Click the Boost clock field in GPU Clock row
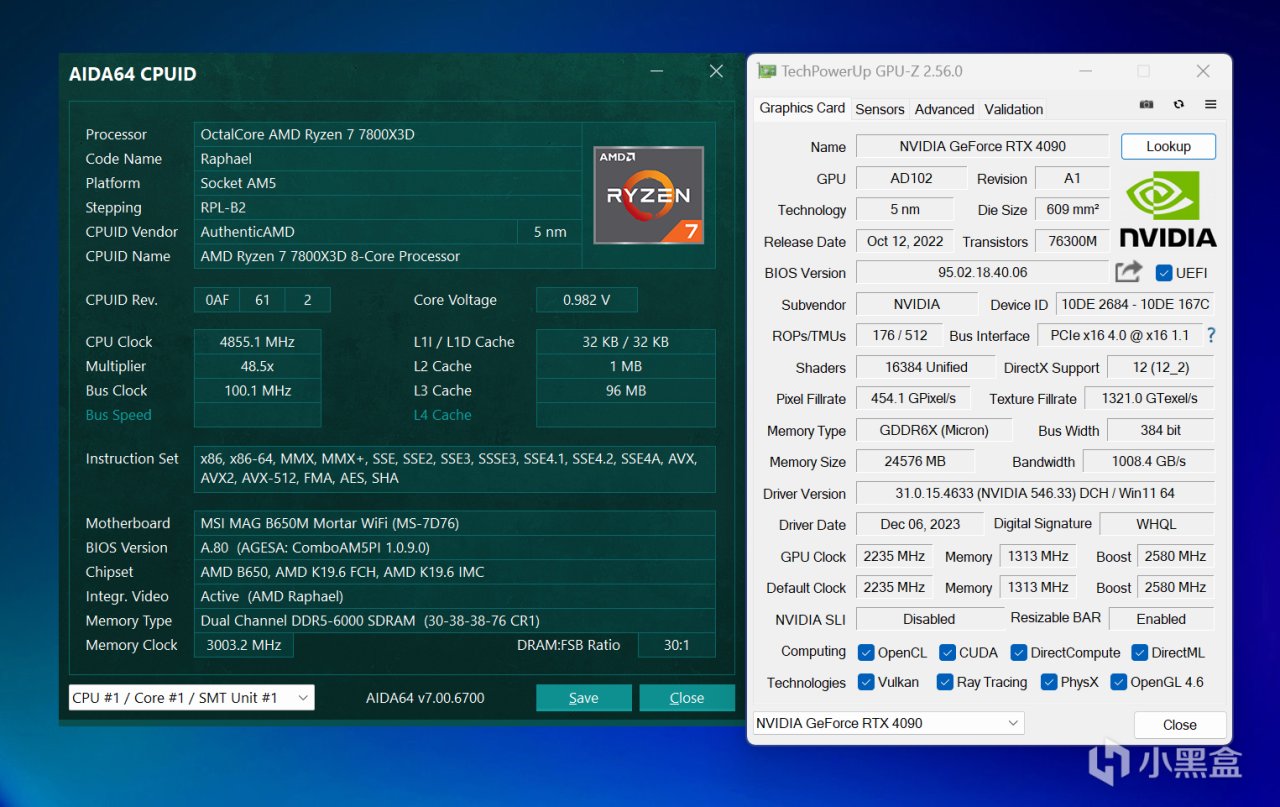The width and height of the screenshot is (1280, 807). (1175, 556)
